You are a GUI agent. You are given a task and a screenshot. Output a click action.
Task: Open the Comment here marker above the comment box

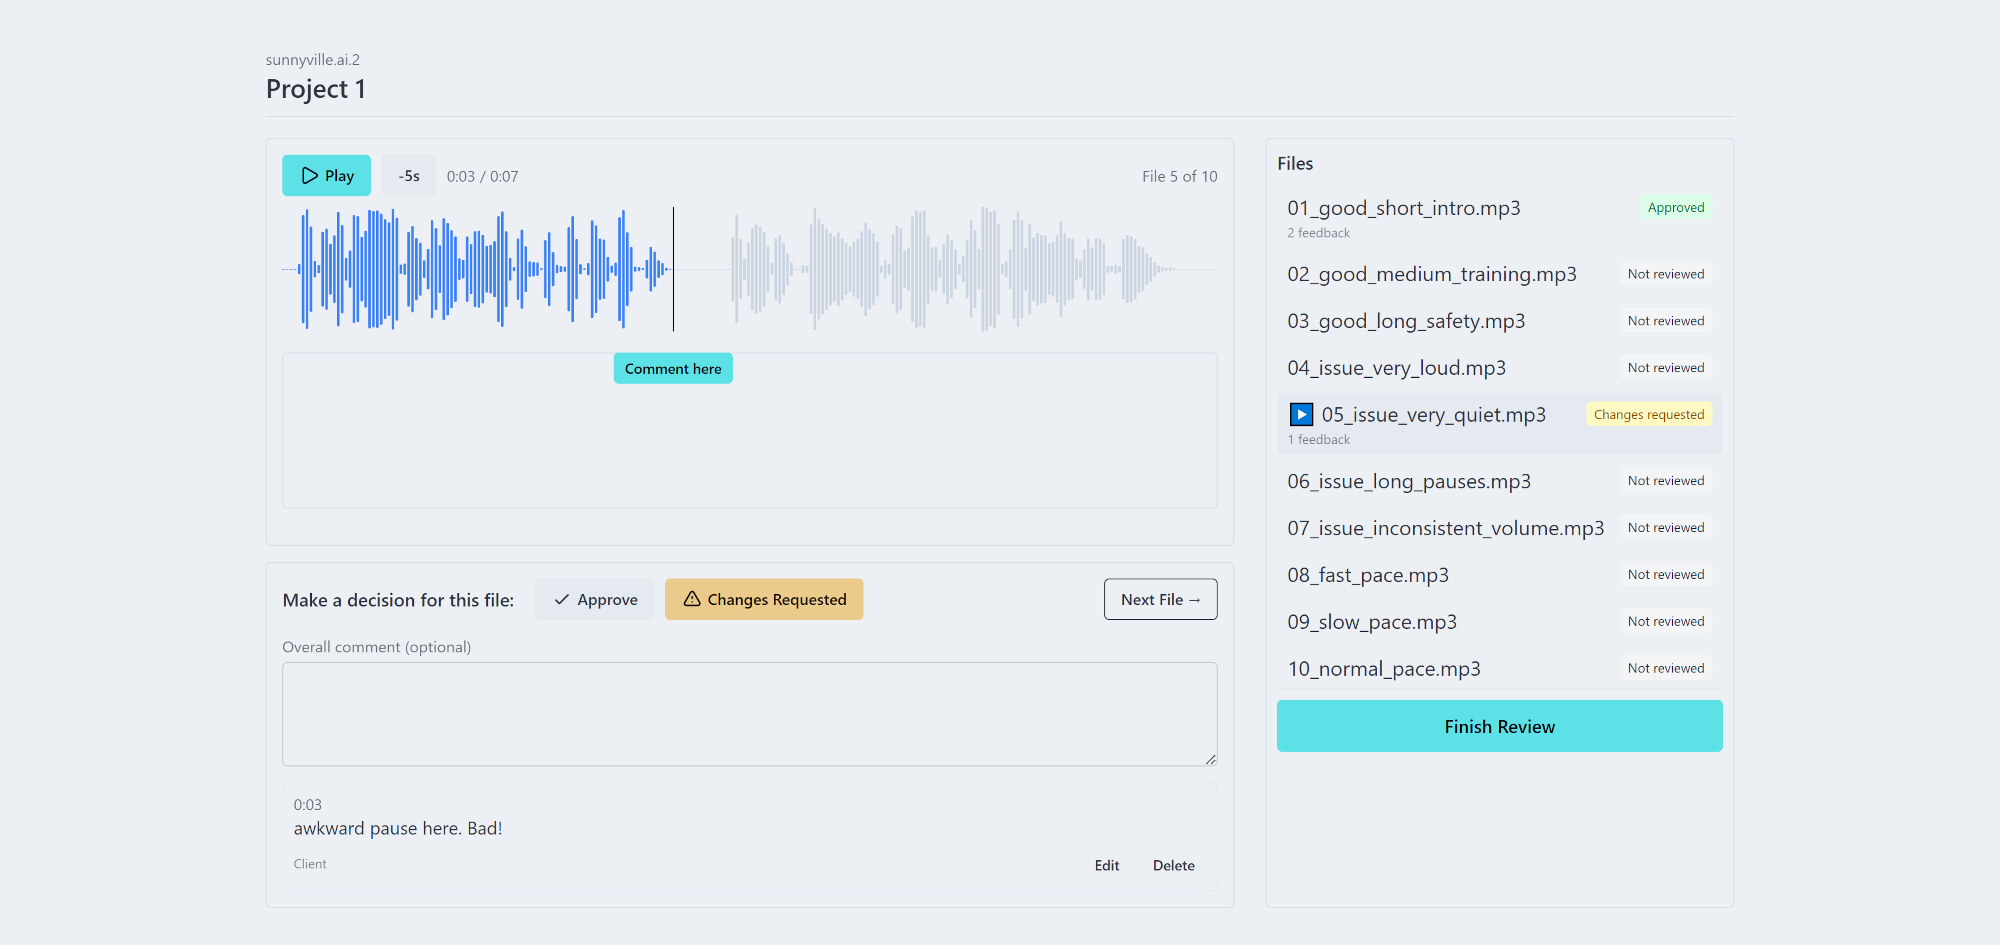tap(672, 368)
